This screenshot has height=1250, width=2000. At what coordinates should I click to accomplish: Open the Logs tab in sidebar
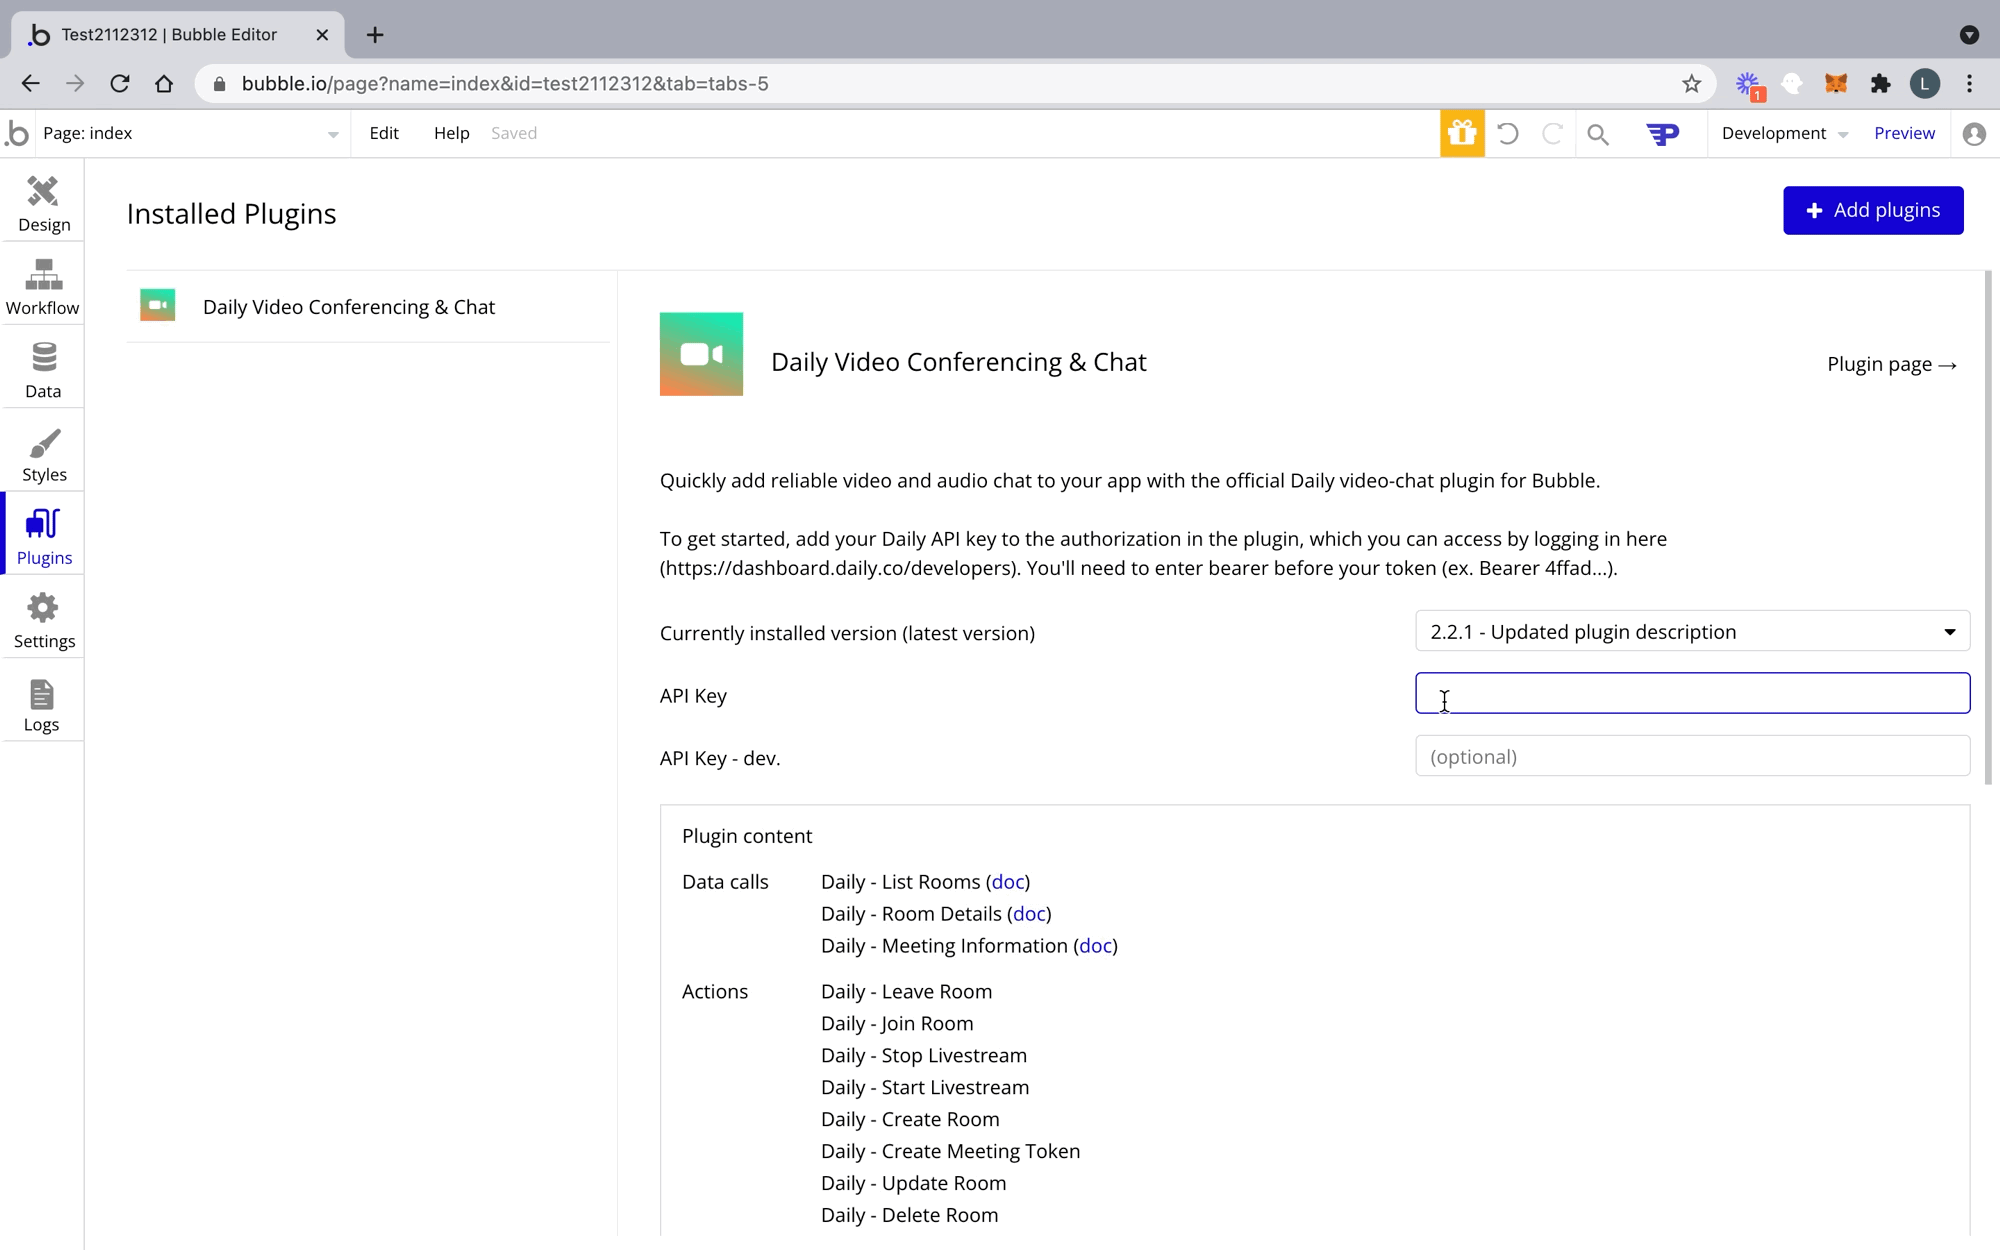tap(43, 704)
